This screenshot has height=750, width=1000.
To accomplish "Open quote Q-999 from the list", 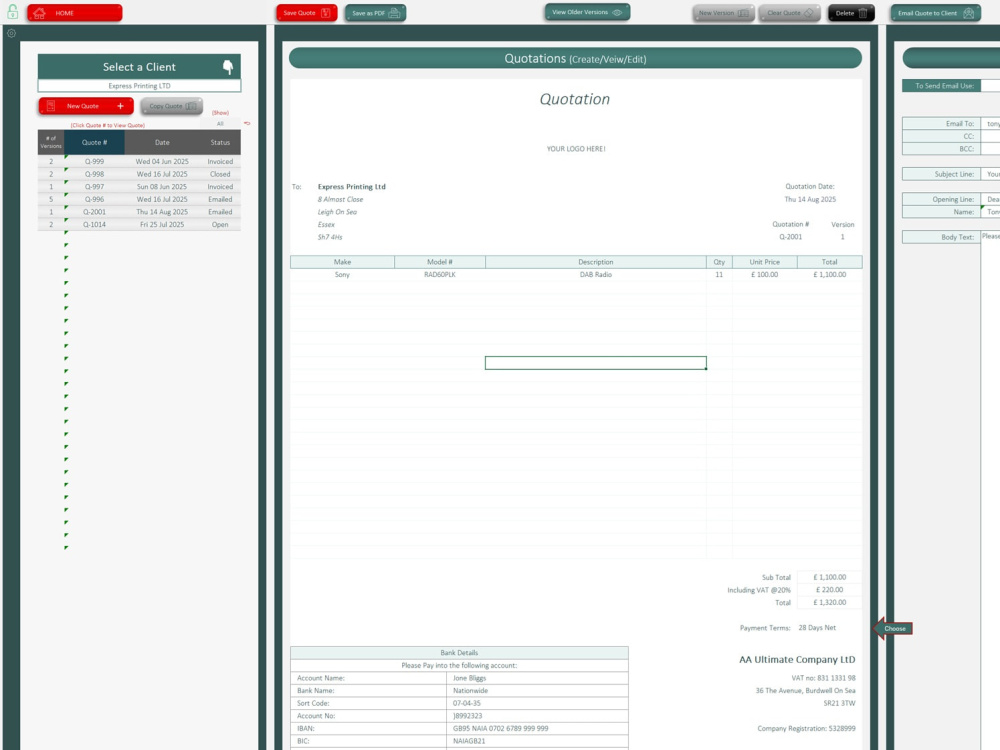I will pos(94,161).
